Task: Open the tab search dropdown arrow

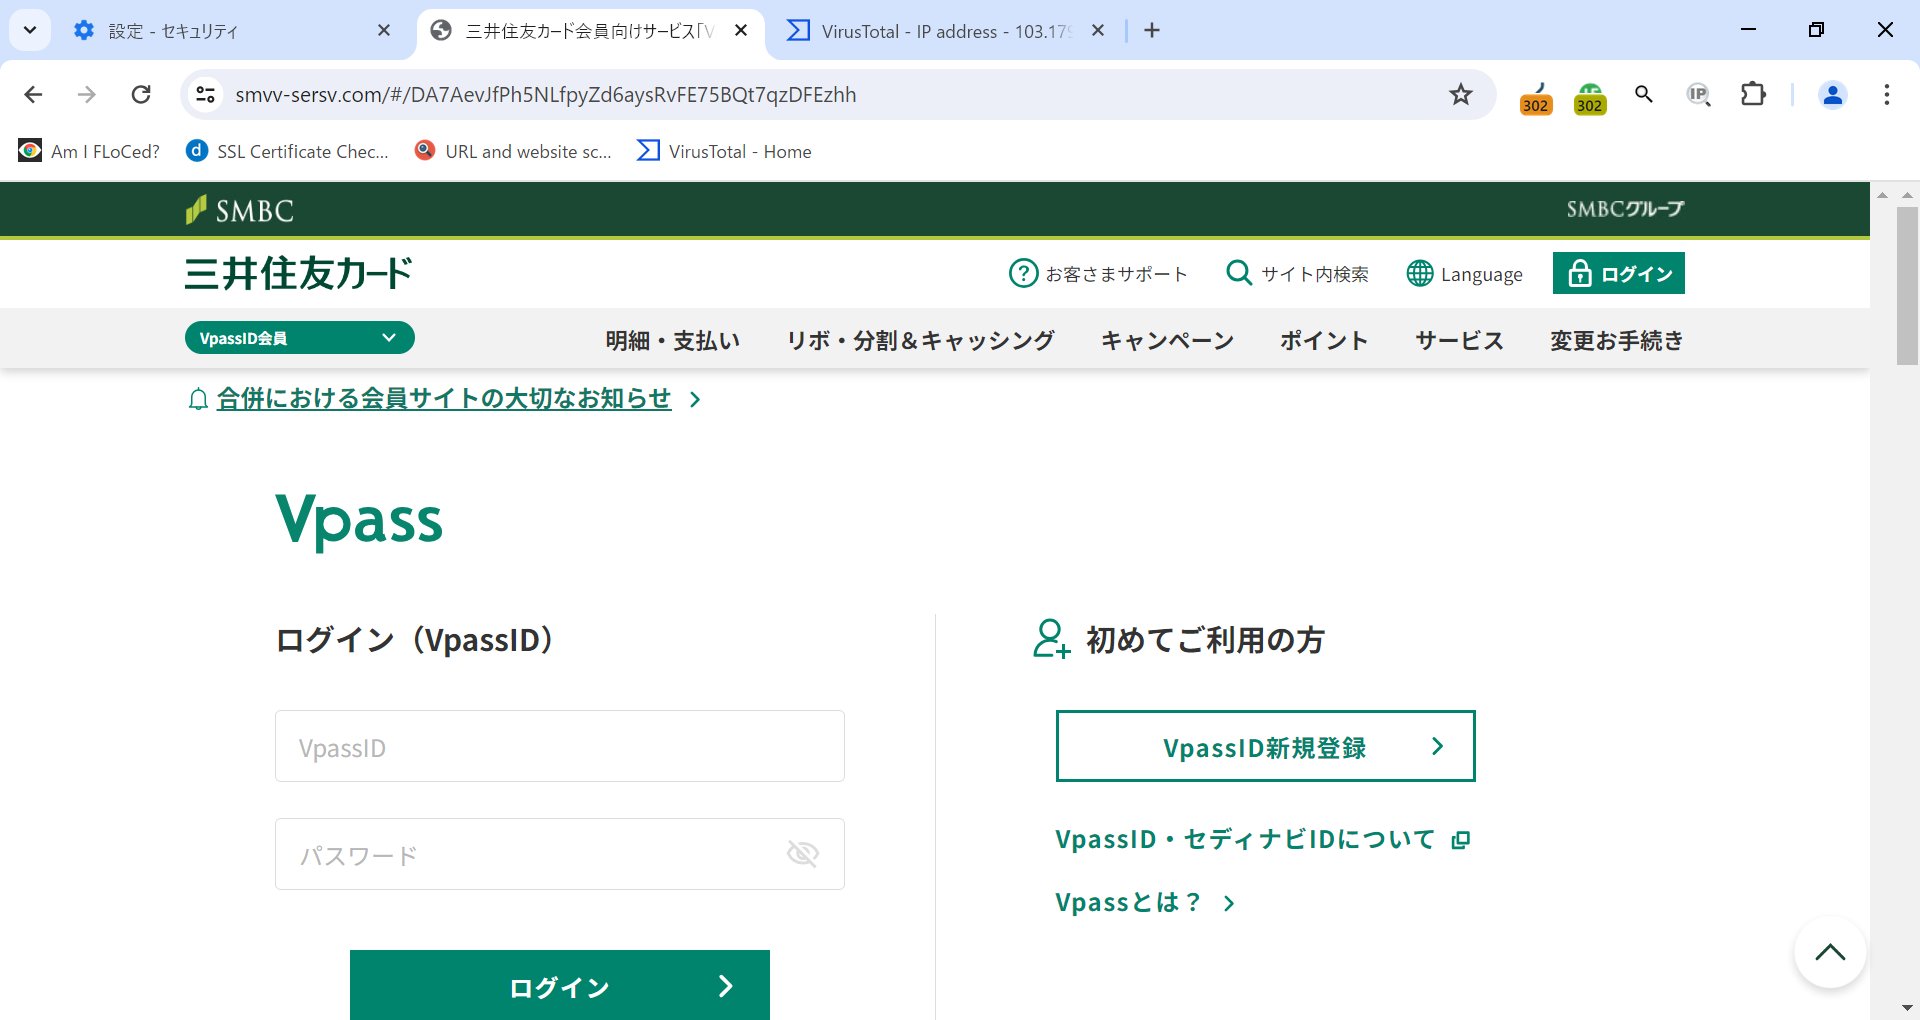Action: click(x=30, y=30)
